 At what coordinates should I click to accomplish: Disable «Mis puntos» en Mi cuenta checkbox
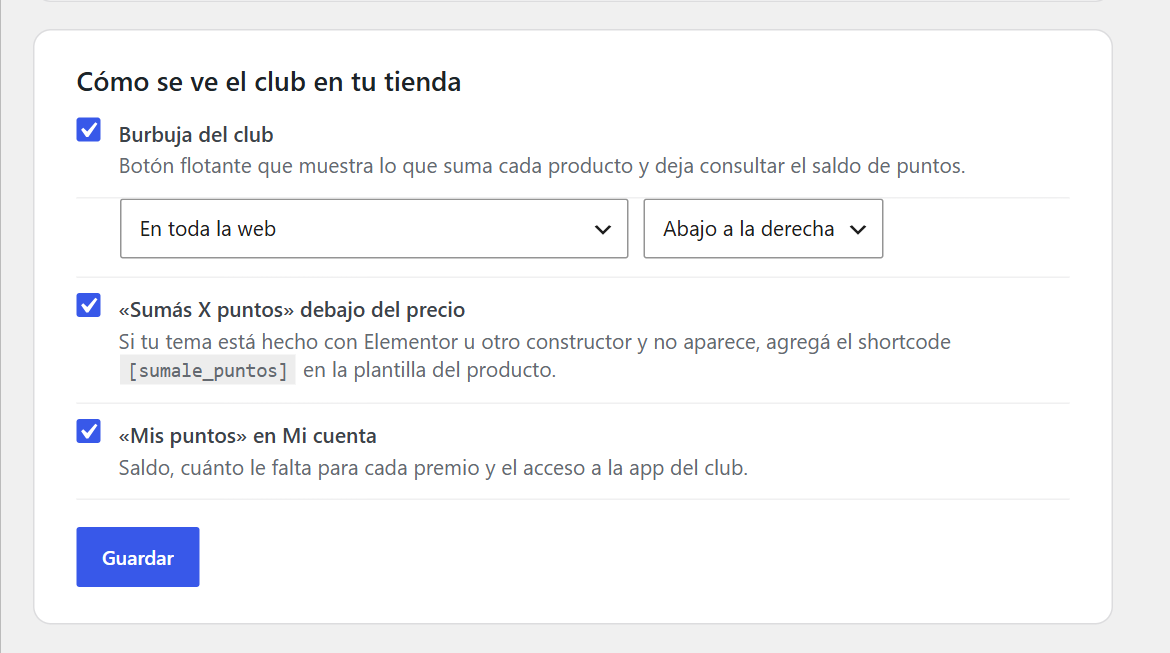tap(89, 431)
